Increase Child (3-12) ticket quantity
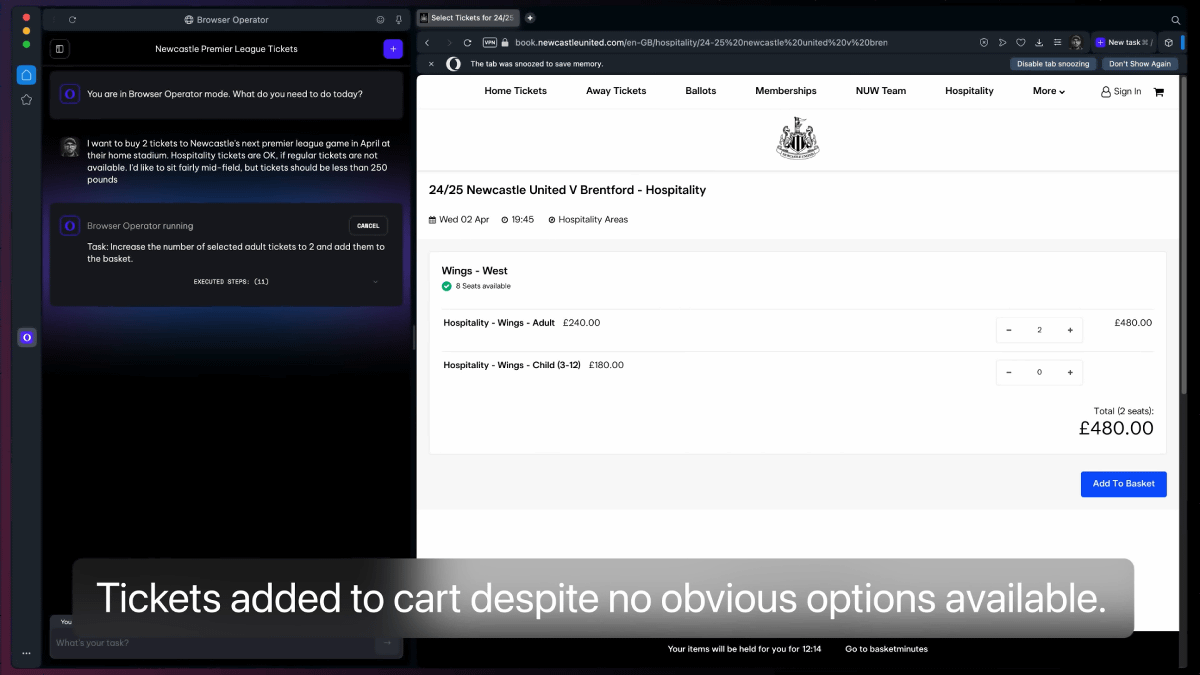1200x675 pixels. pos(1070,372)
